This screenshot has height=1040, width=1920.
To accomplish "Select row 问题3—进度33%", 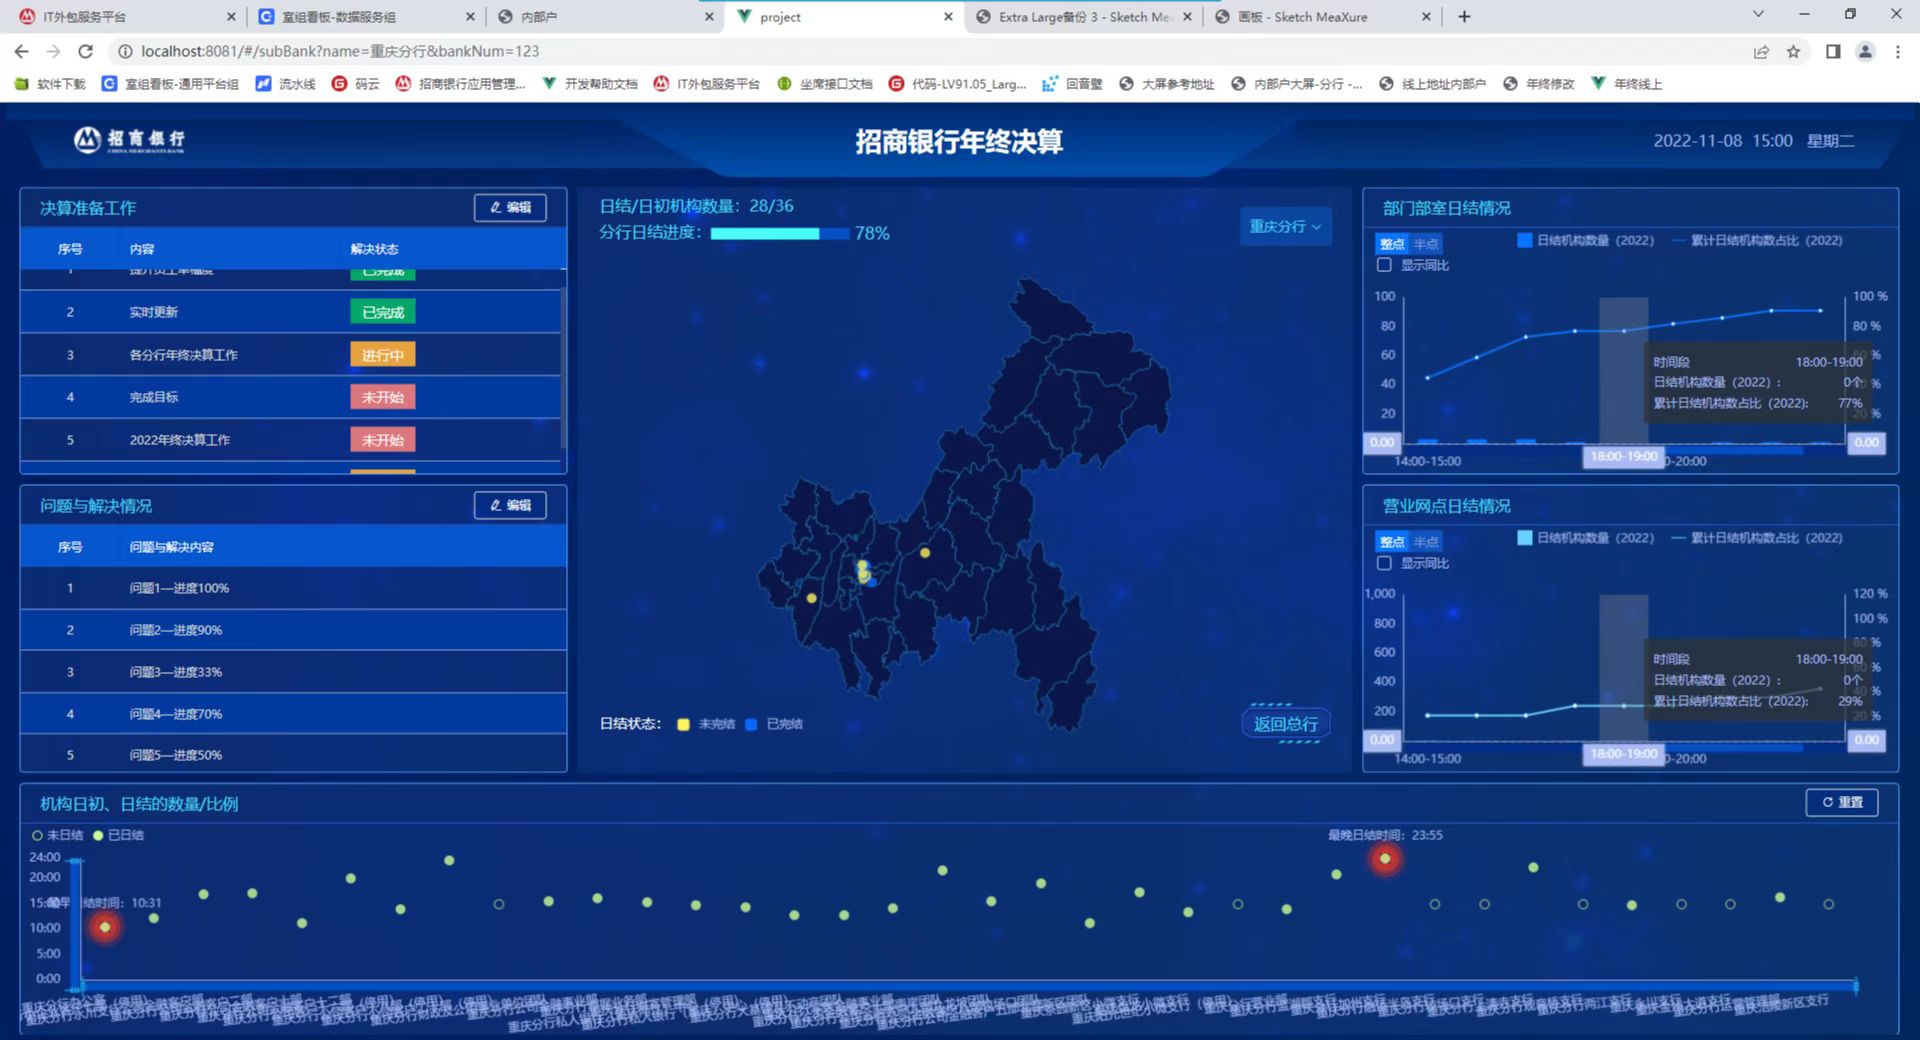I will click(x=293, y=672).
